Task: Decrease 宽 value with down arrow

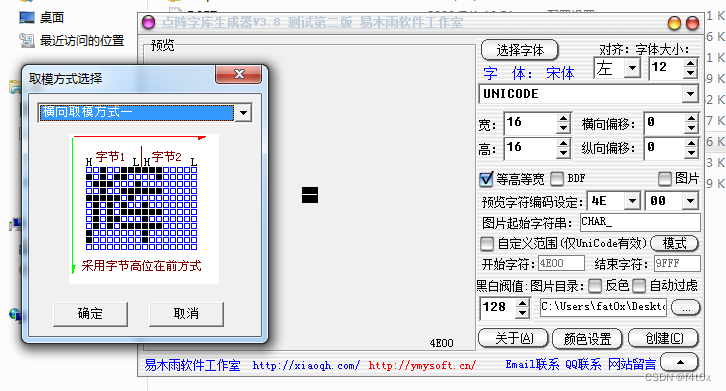Action: 563,128
